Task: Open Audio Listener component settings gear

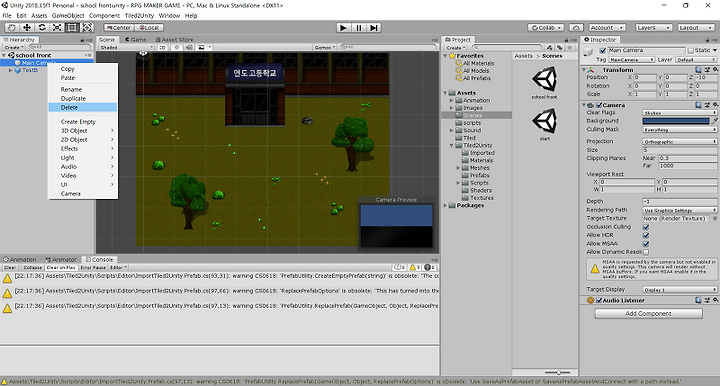Action: click(x=715, y=300)
